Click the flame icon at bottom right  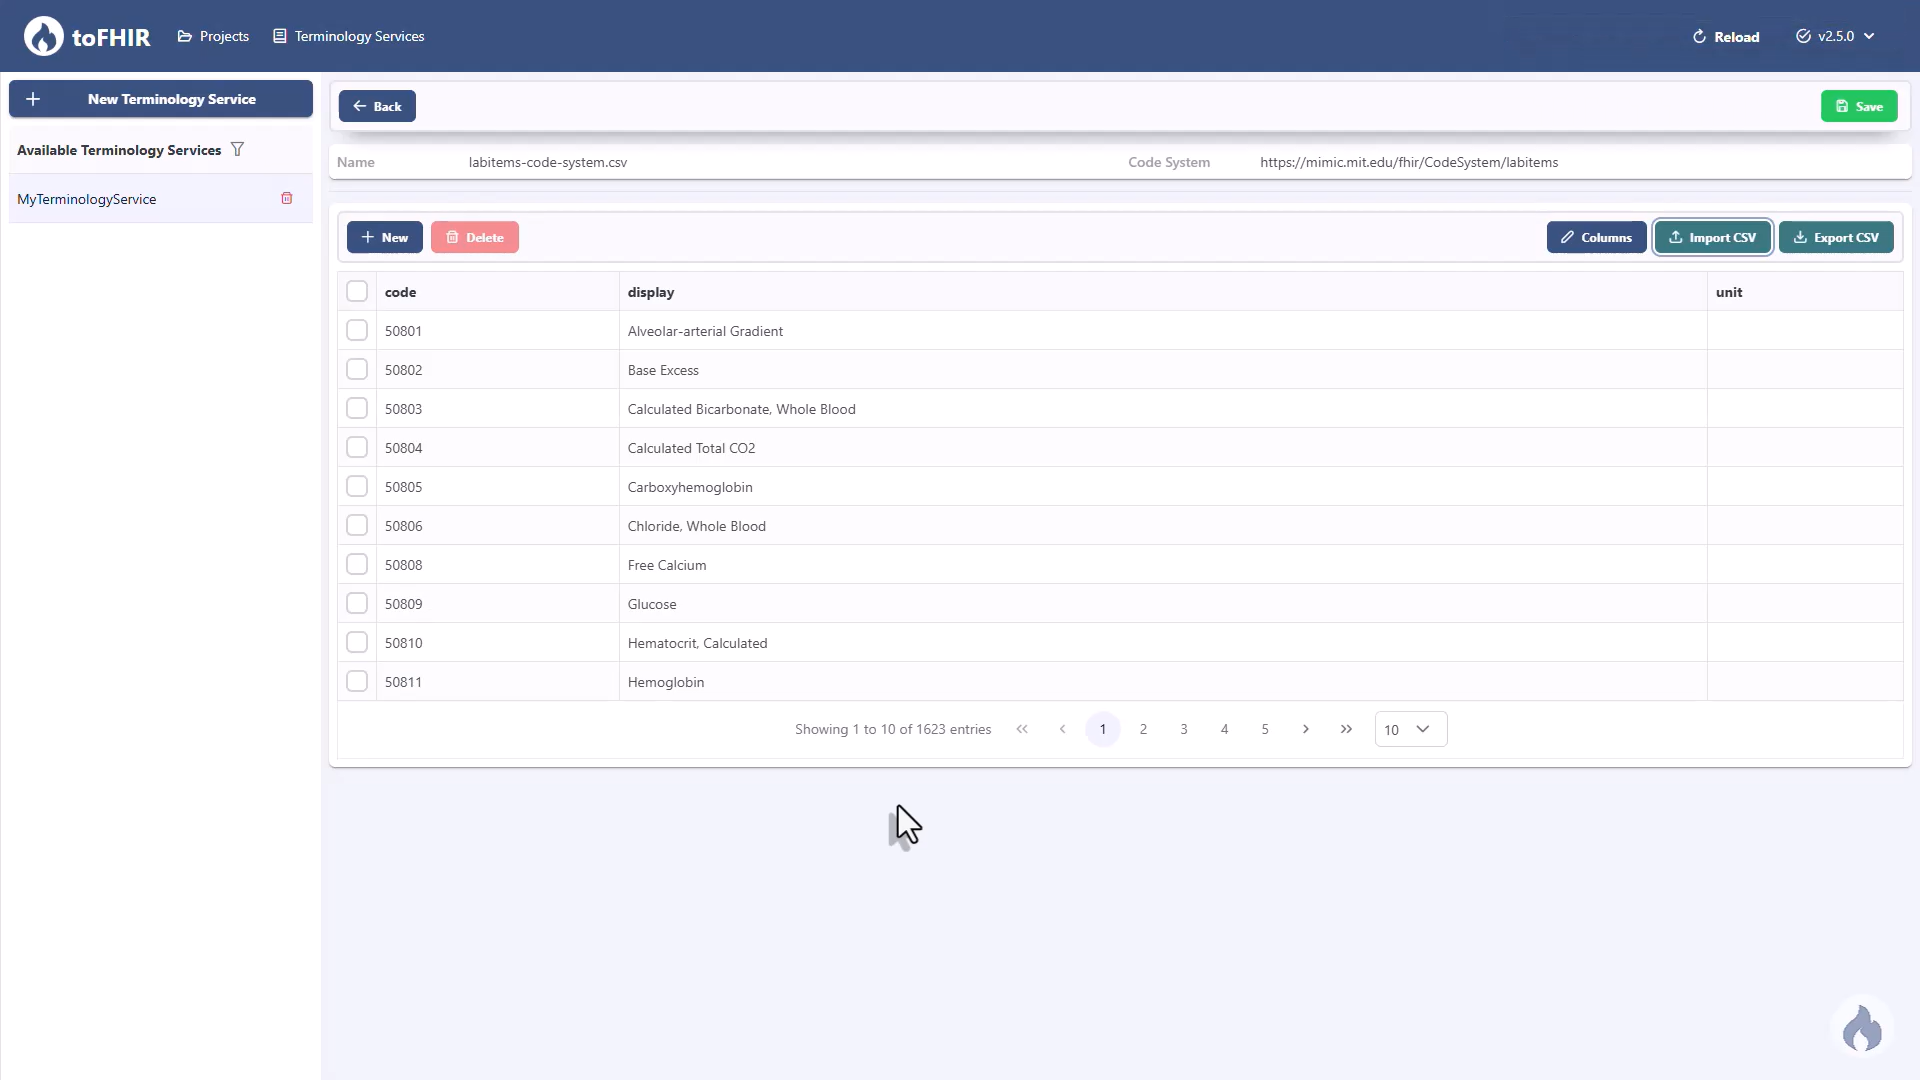(1862, 1028)
